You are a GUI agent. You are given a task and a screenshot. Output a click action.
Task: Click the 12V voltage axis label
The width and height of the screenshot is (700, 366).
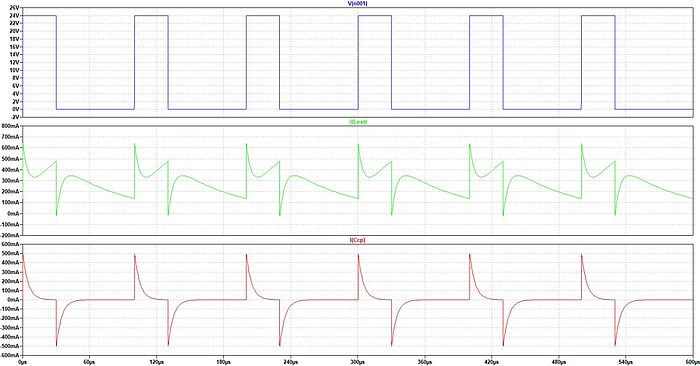tap(15, 62)
